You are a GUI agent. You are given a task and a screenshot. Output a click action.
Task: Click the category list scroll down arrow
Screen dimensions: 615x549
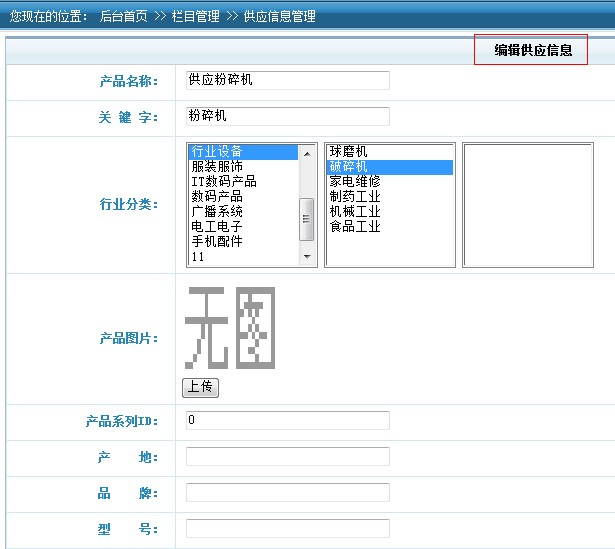point(307,257)
